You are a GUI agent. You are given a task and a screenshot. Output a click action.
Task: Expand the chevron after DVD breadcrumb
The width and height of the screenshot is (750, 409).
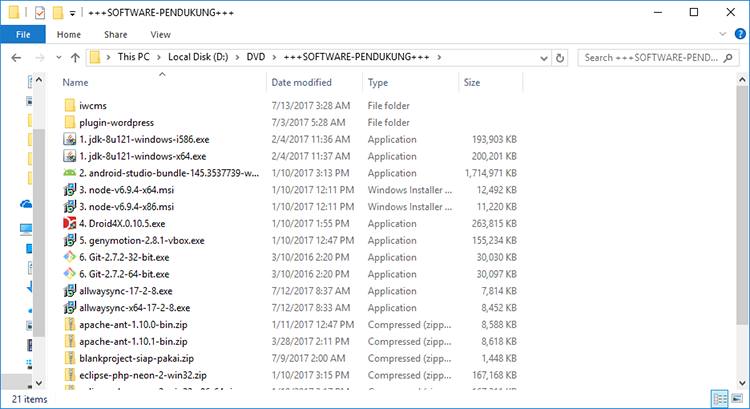pos(274,57)
